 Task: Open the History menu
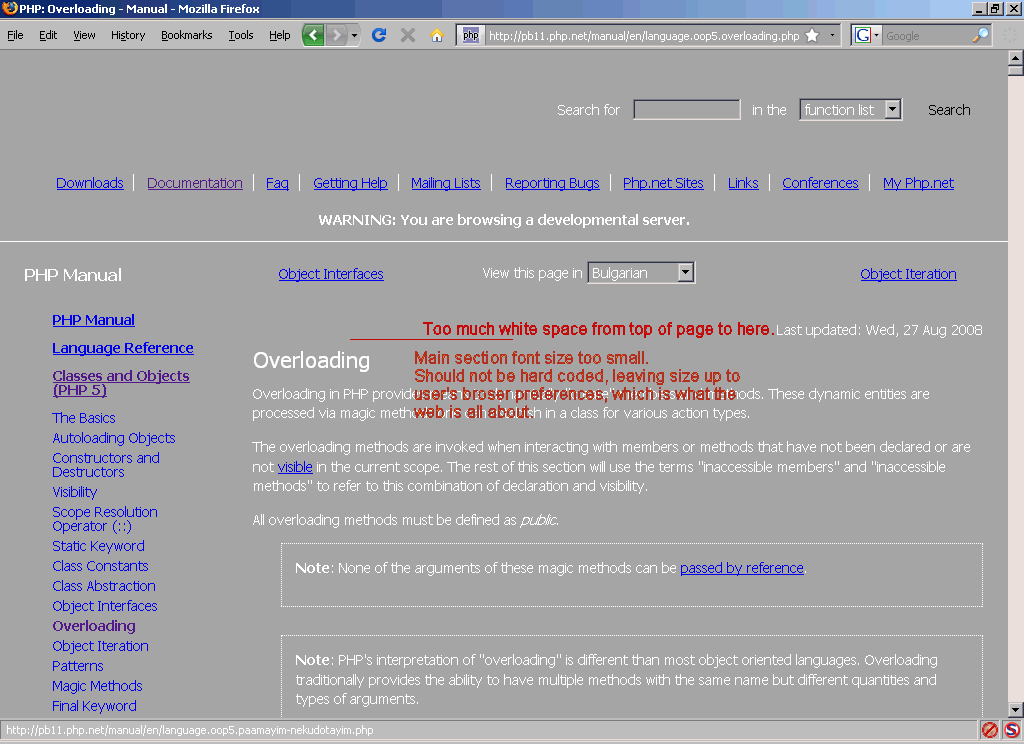[x=128, y=35]
